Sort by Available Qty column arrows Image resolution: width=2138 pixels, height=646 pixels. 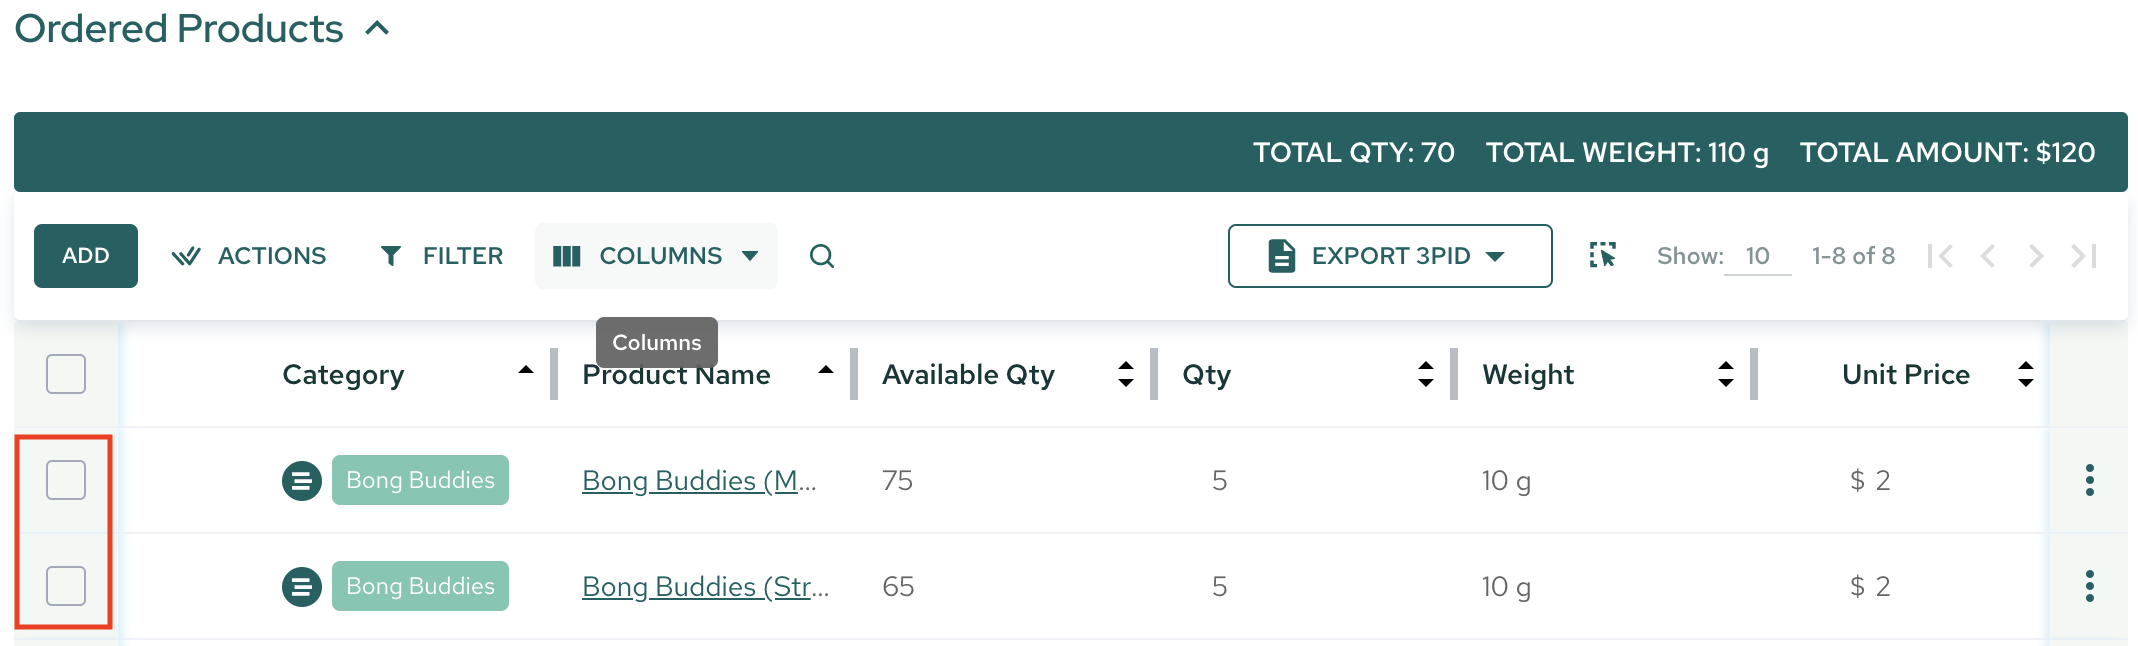[1126, 374]
